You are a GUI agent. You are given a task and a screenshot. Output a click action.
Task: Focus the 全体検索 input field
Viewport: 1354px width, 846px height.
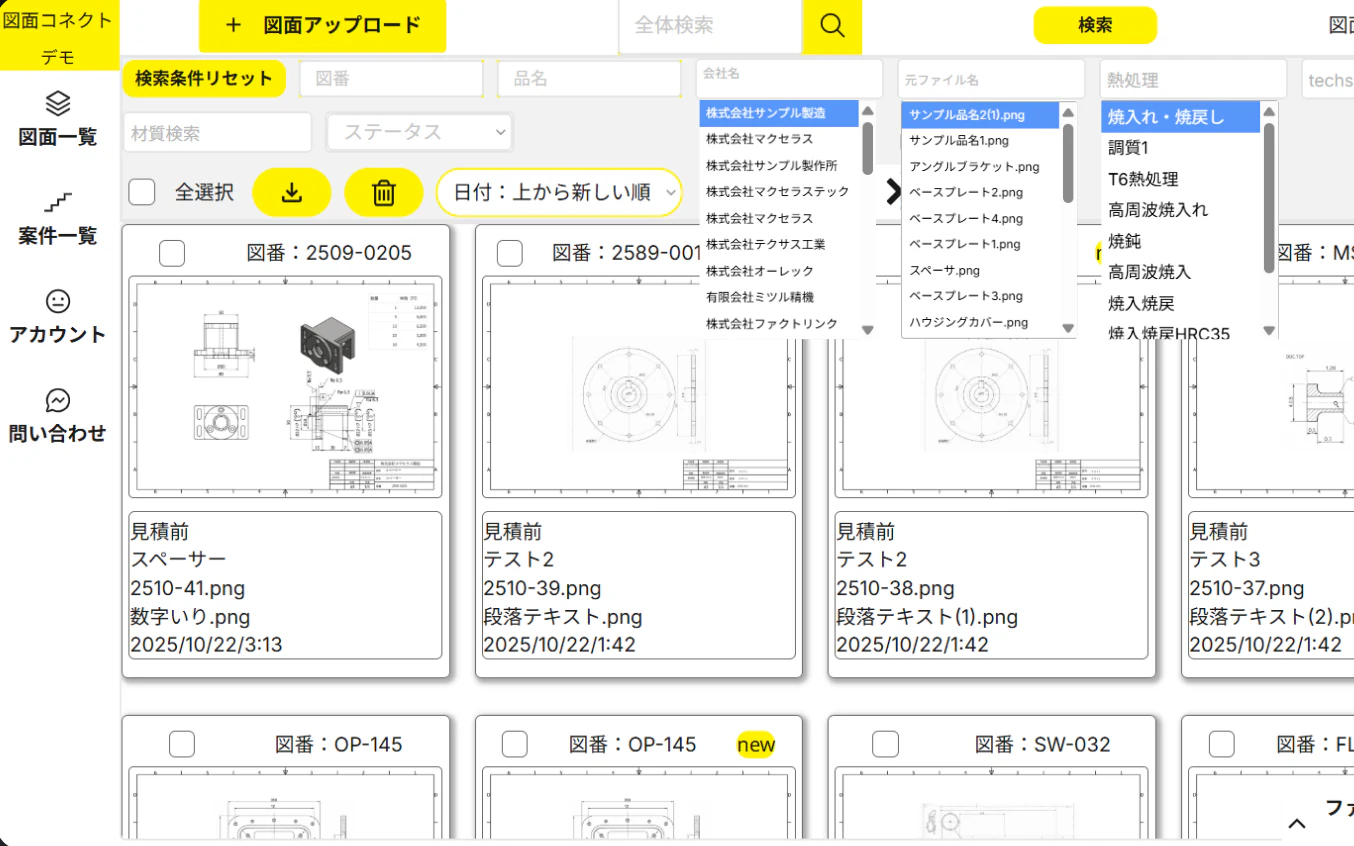click(710, 26)
